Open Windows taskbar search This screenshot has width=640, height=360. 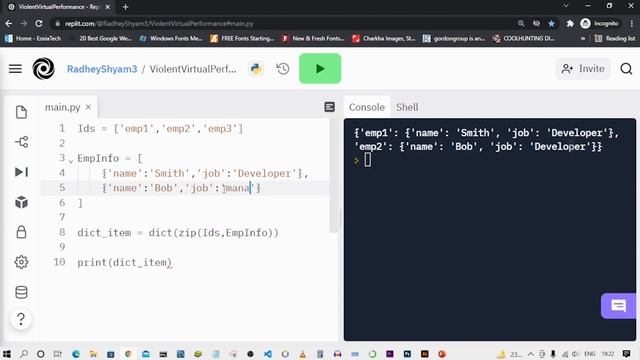pos(24,353)
